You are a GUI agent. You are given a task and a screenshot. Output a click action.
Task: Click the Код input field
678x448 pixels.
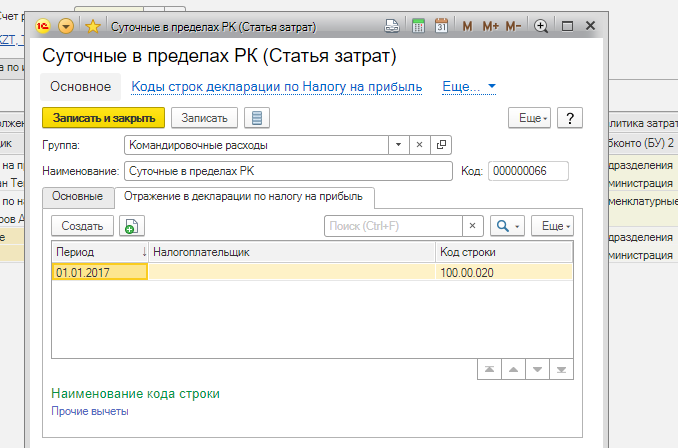[x=528, y=171]
